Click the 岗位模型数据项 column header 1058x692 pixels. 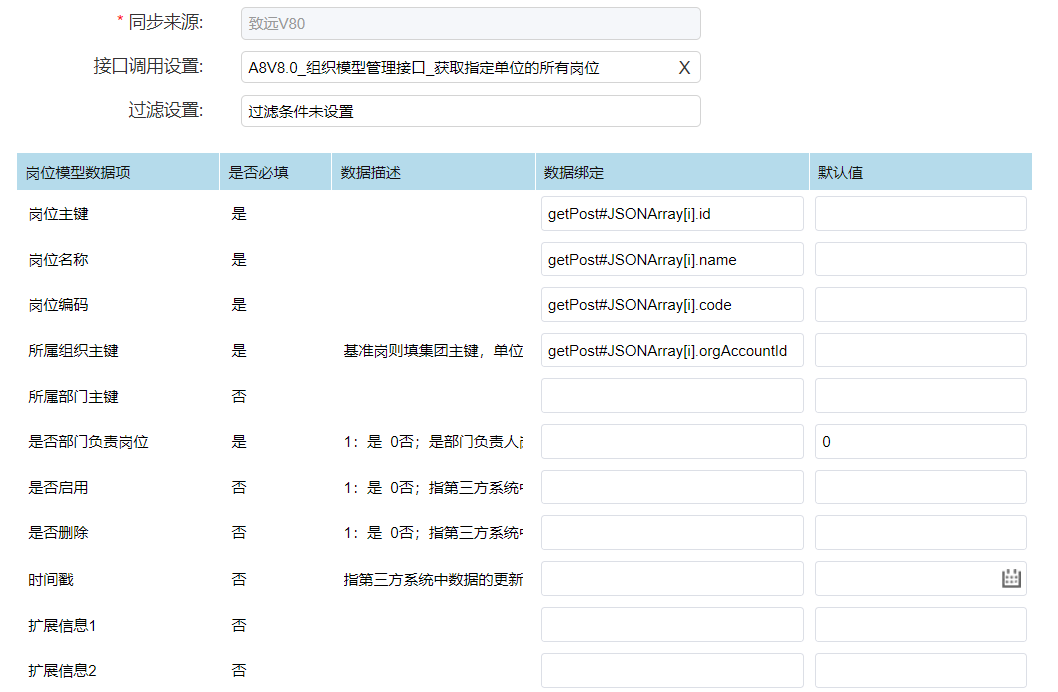tap(118, 172)
